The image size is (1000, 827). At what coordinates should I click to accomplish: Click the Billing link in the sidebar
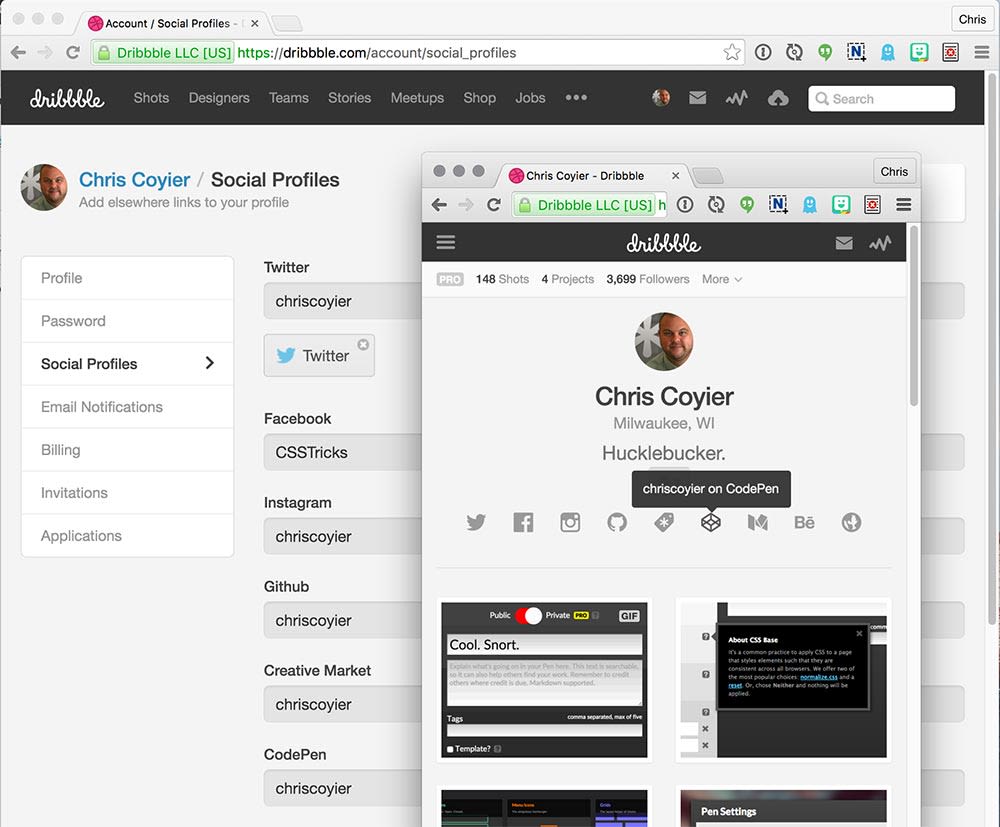click(60, 450)
